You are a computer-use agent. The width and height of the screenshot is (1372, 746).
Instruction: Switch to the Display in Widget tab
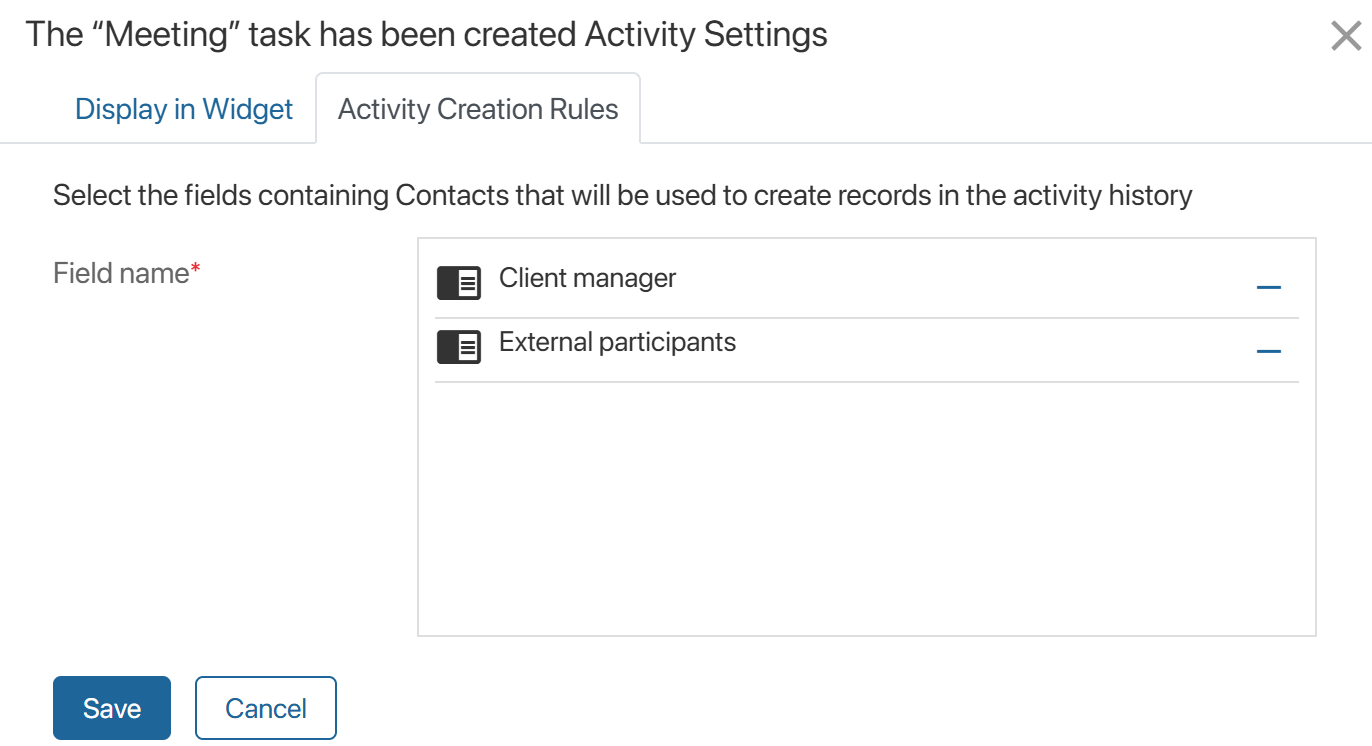(184, 108)
